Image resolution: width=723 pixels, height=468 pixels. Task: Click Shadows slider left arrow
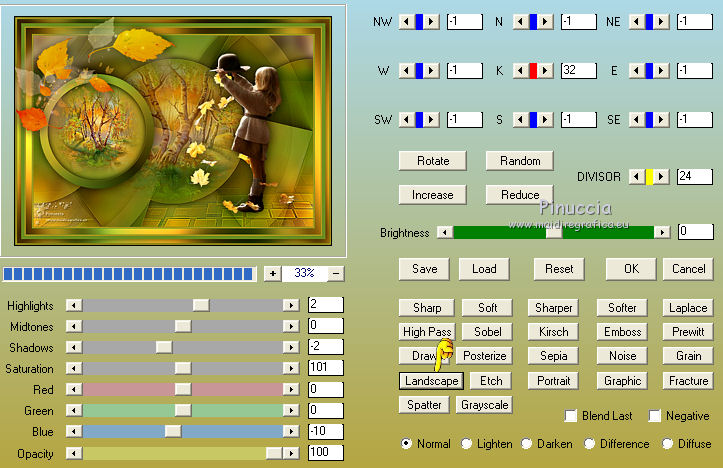point(74,347)
